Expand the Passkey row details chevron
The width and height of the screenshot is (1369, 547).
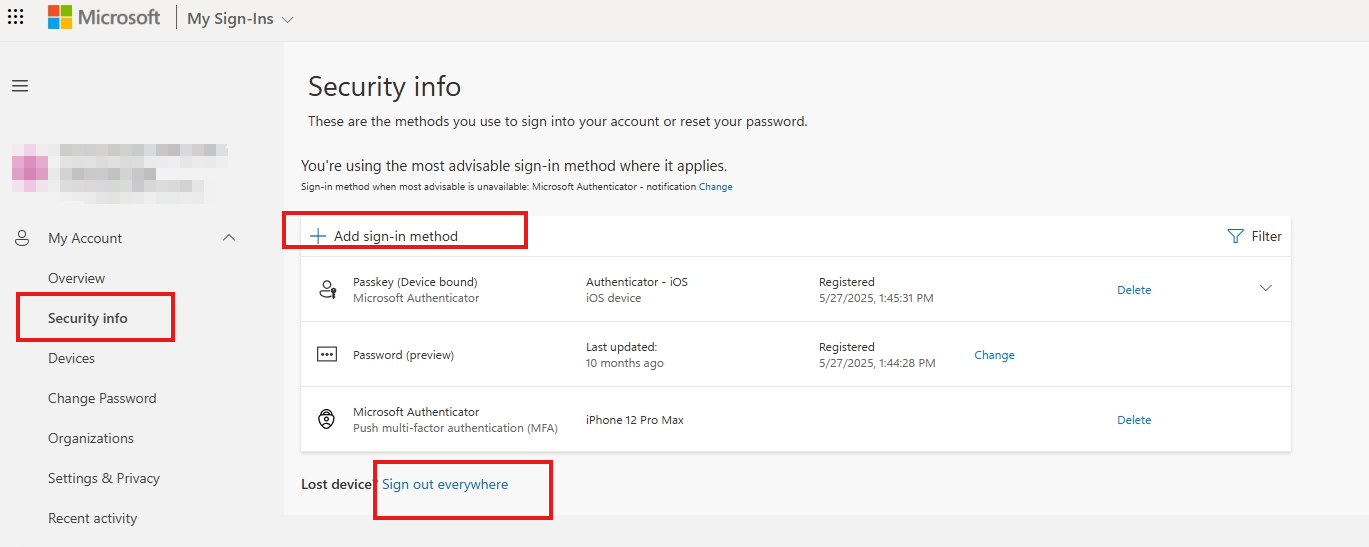click(1266, 288)
